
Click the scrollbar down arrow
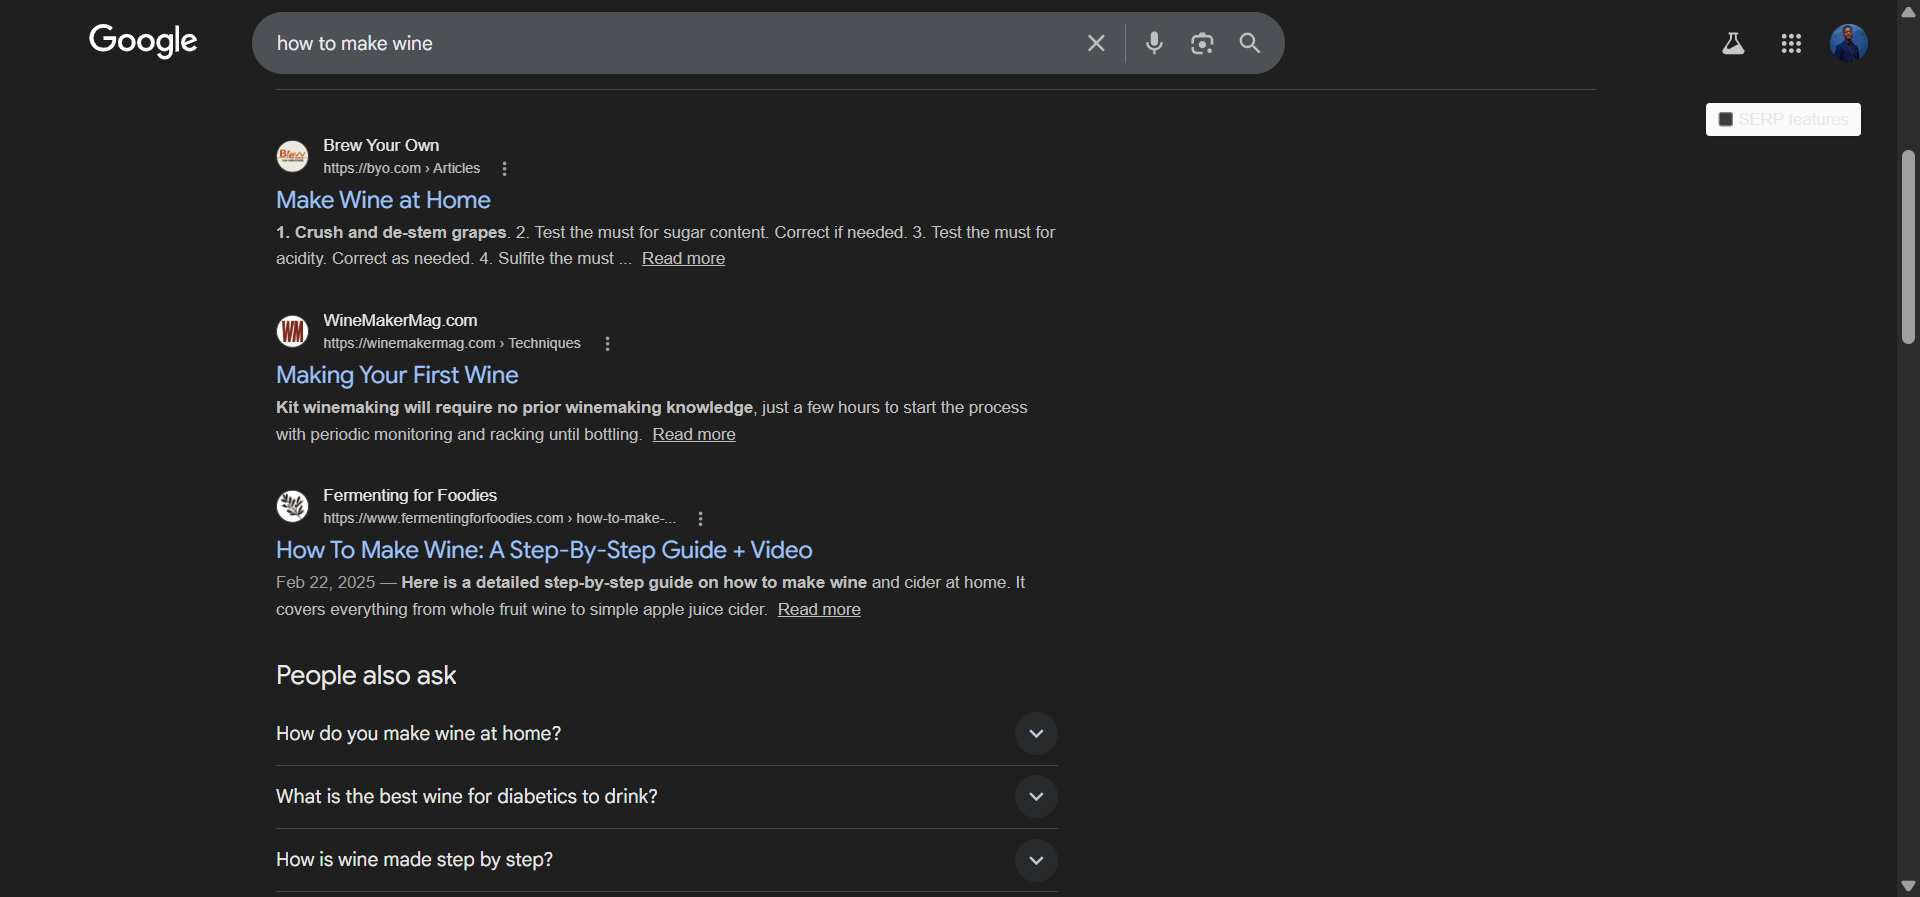point(1908,886)
